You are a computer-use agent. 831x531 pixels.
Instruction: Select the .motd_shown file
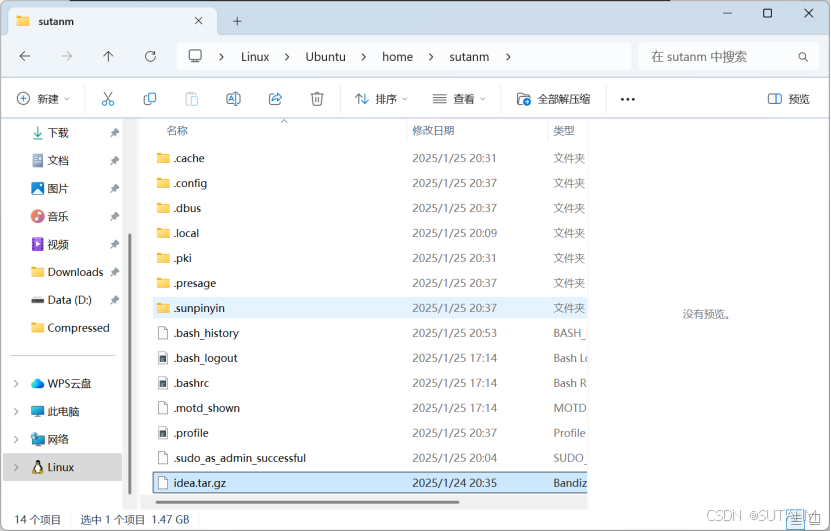coord(369,408)
